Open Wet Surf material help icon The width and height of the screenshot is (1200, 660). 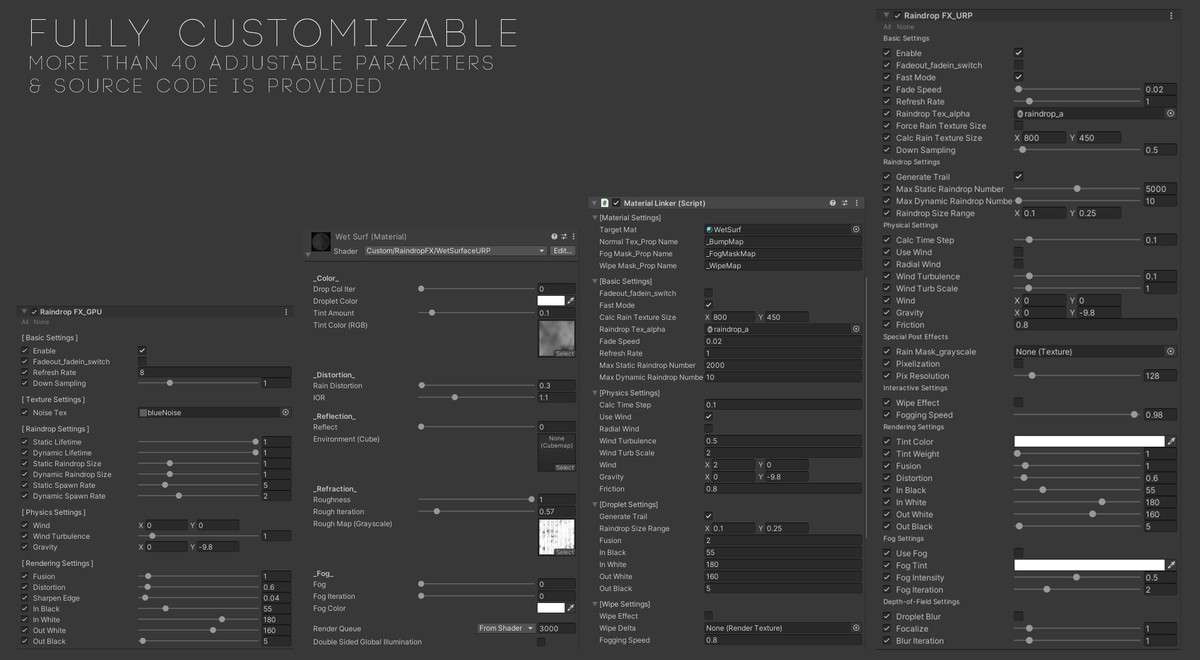[554, 237]
